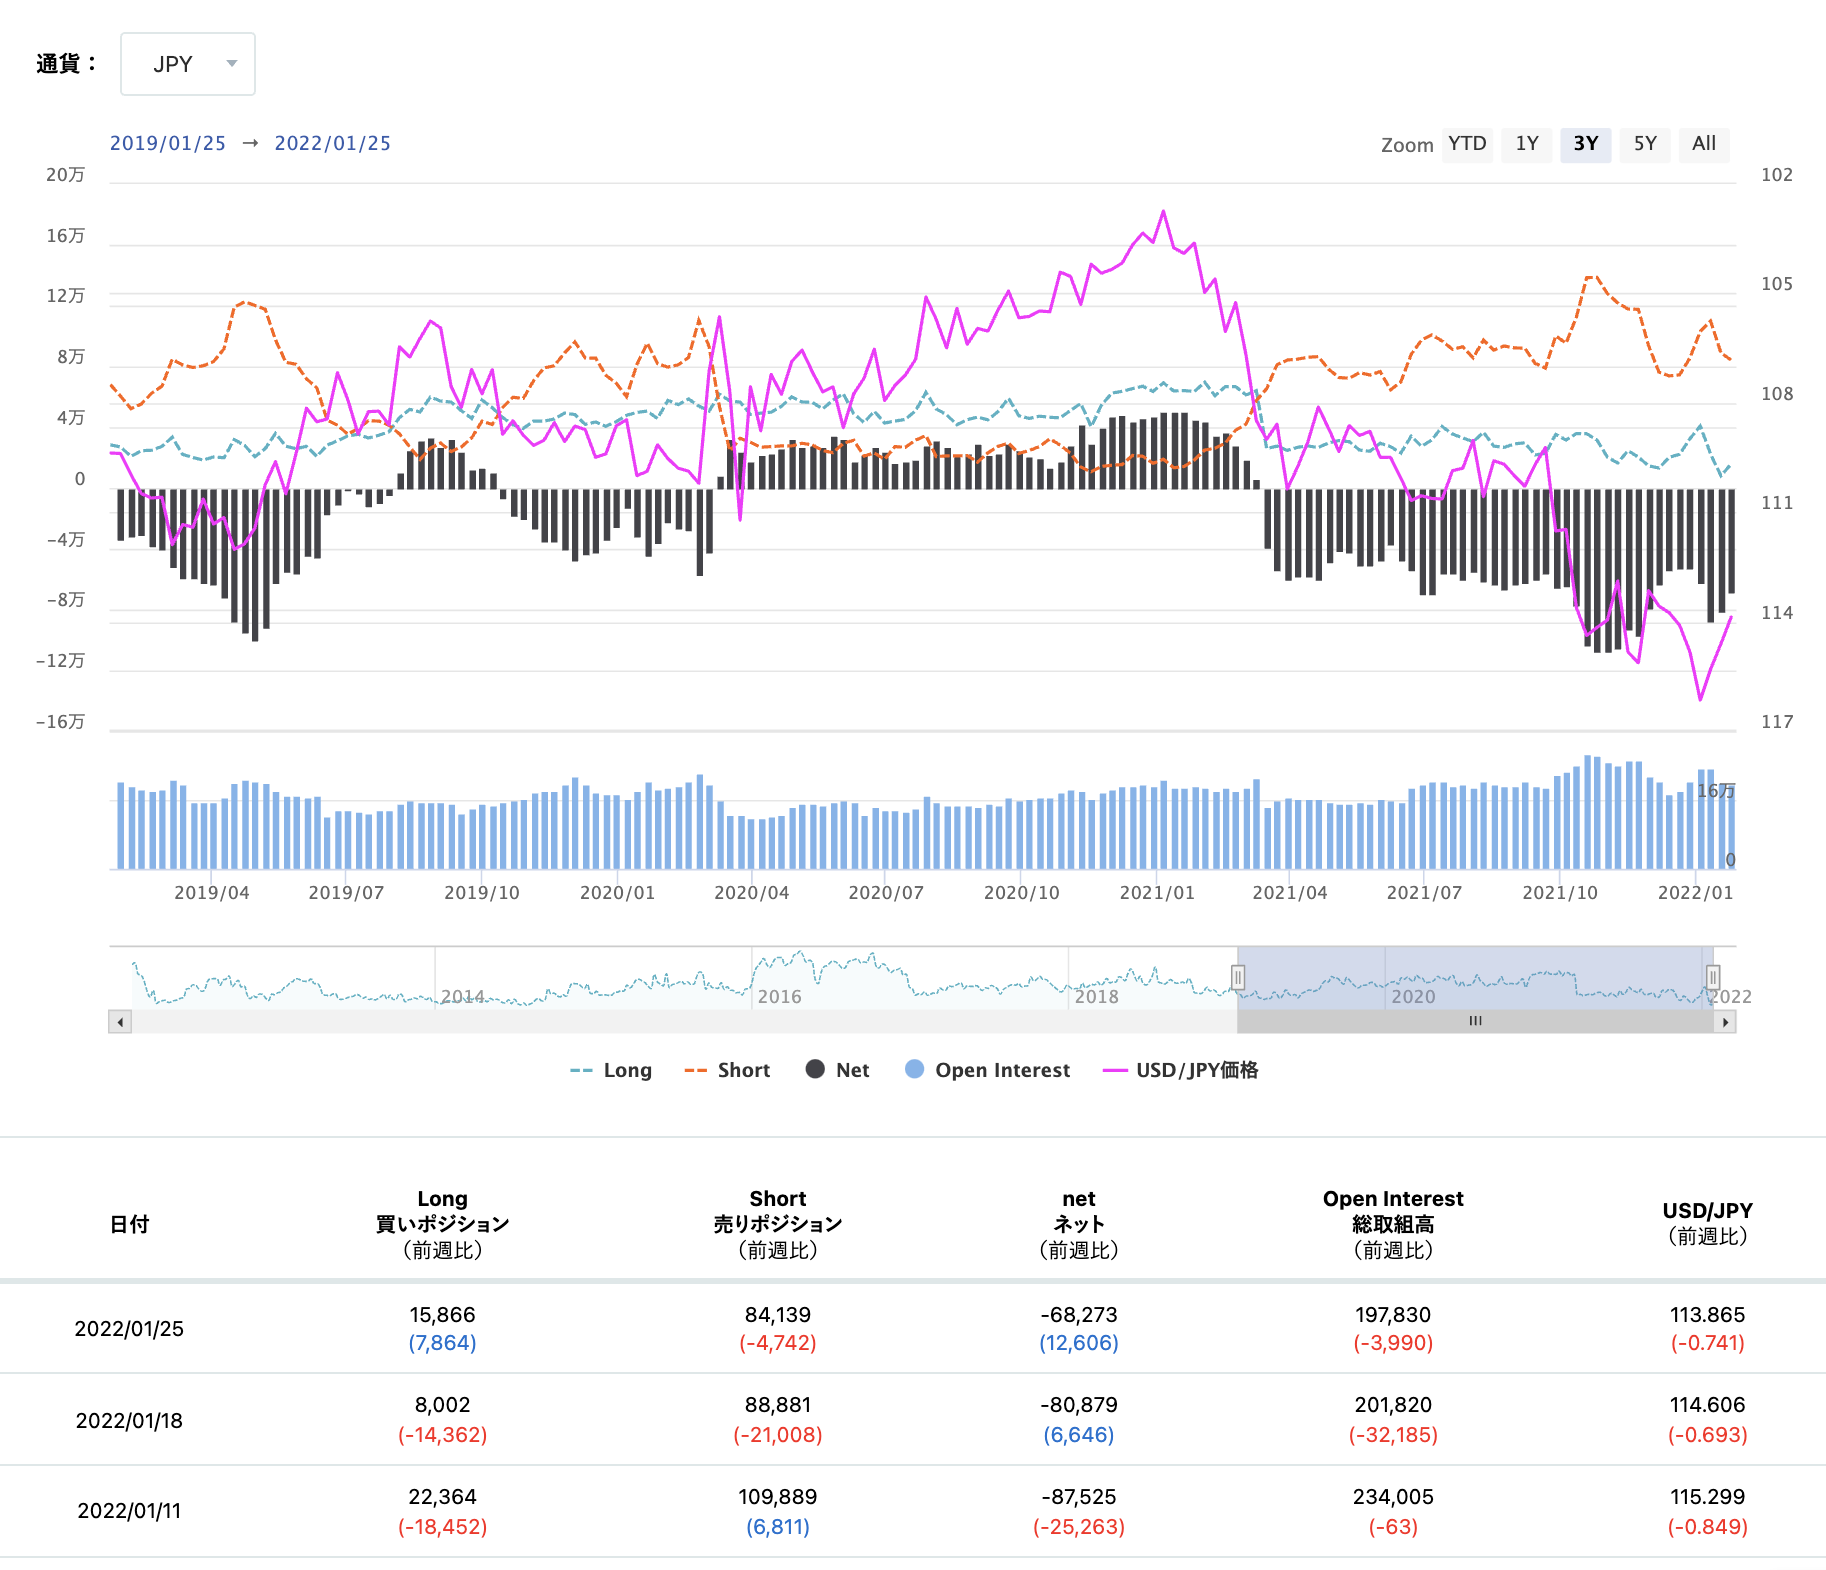The image size is (1826, 1570).
Task: Click Short value 109,889
Action: click(778, 1497)
